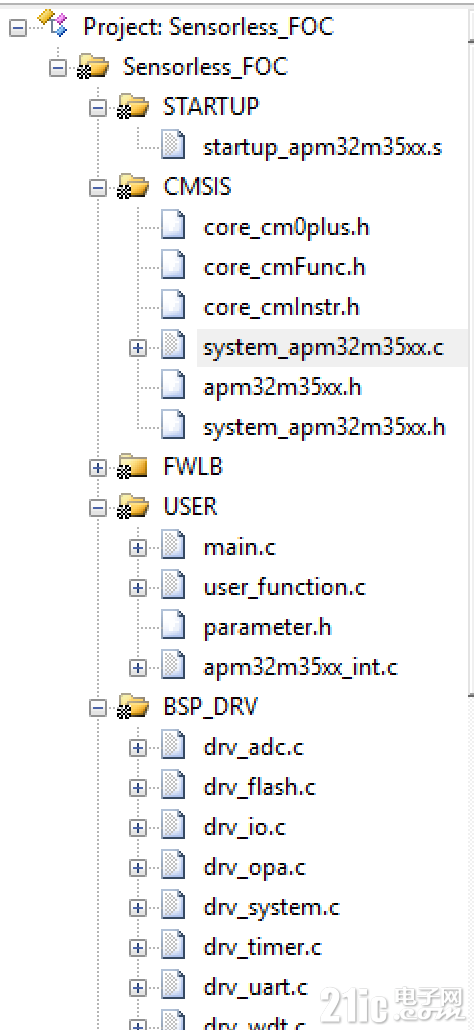
Task: Collapse the USER group
Action: [x=98, y=507]
